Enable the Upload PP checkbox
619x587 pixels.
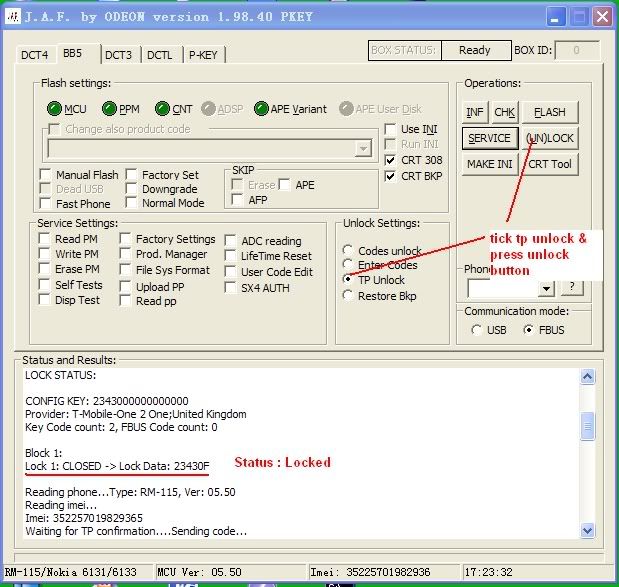click(125, 286)
